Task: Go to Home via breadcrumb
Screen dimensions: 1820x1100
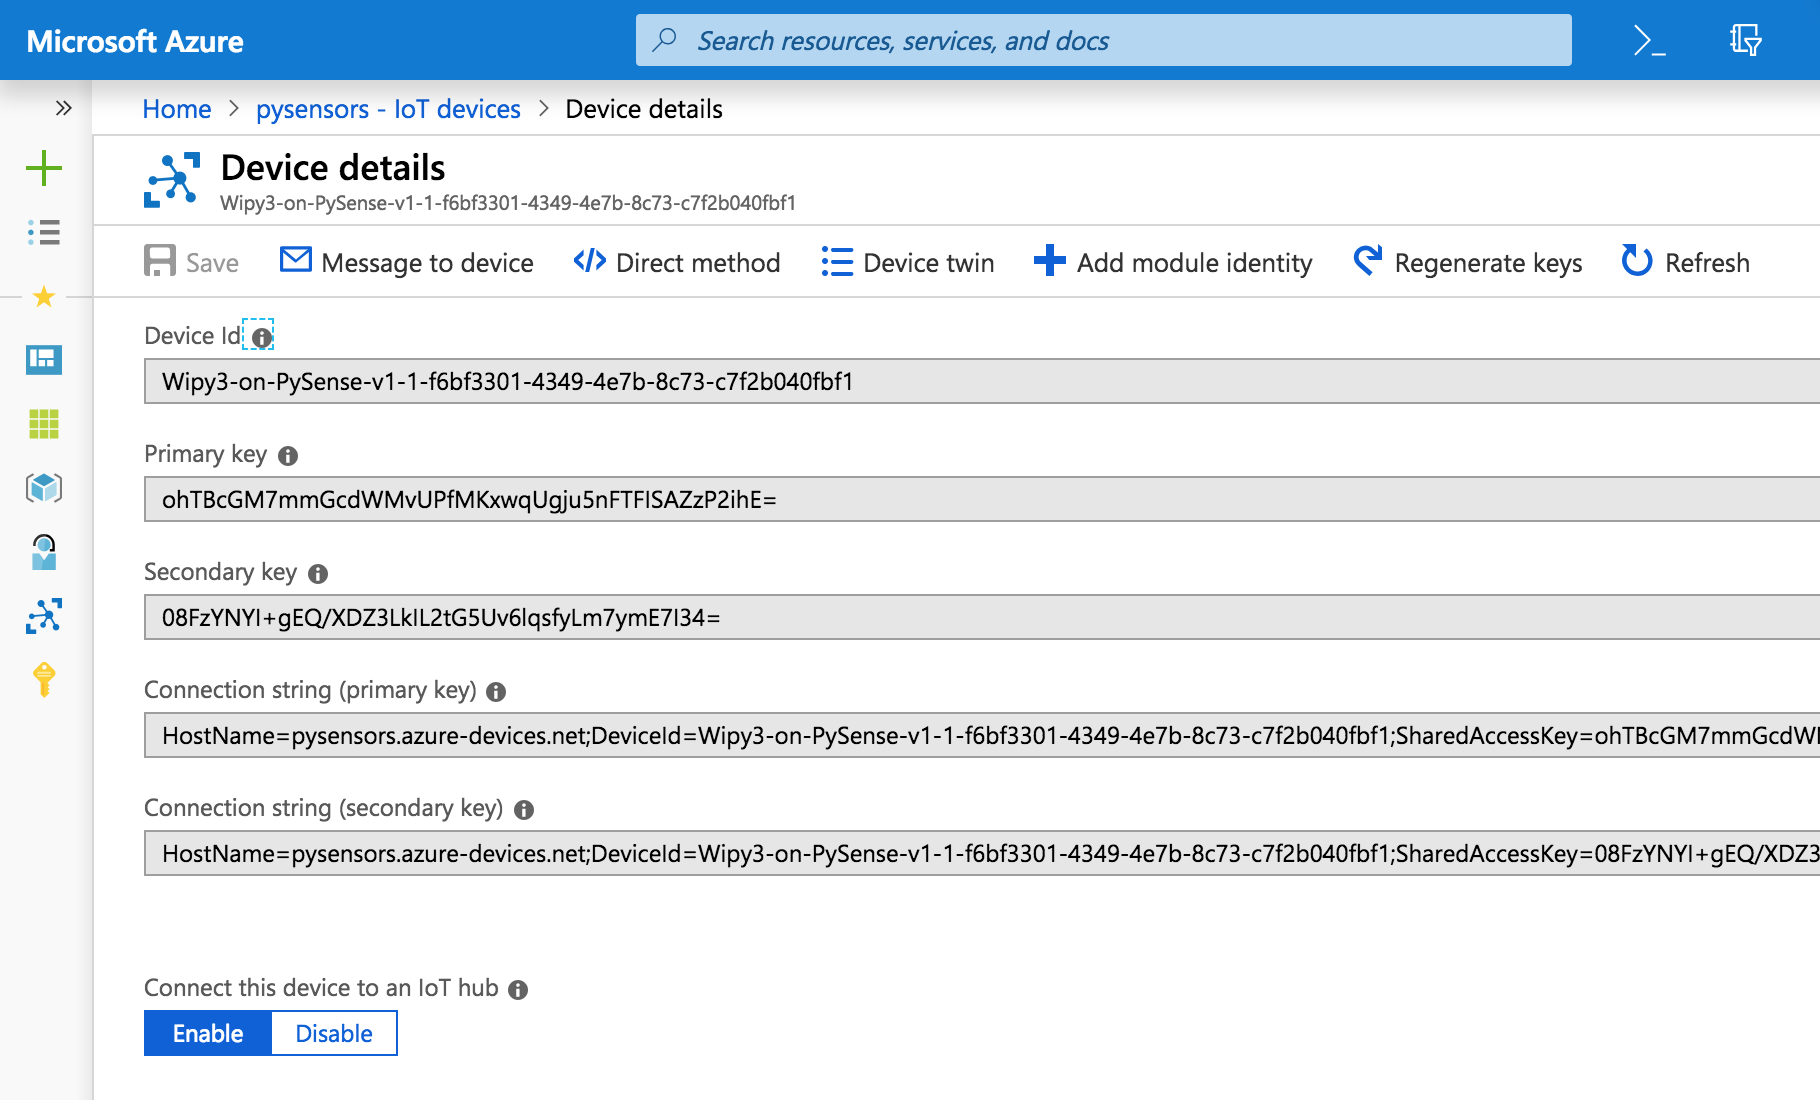Action: [176, 109]
